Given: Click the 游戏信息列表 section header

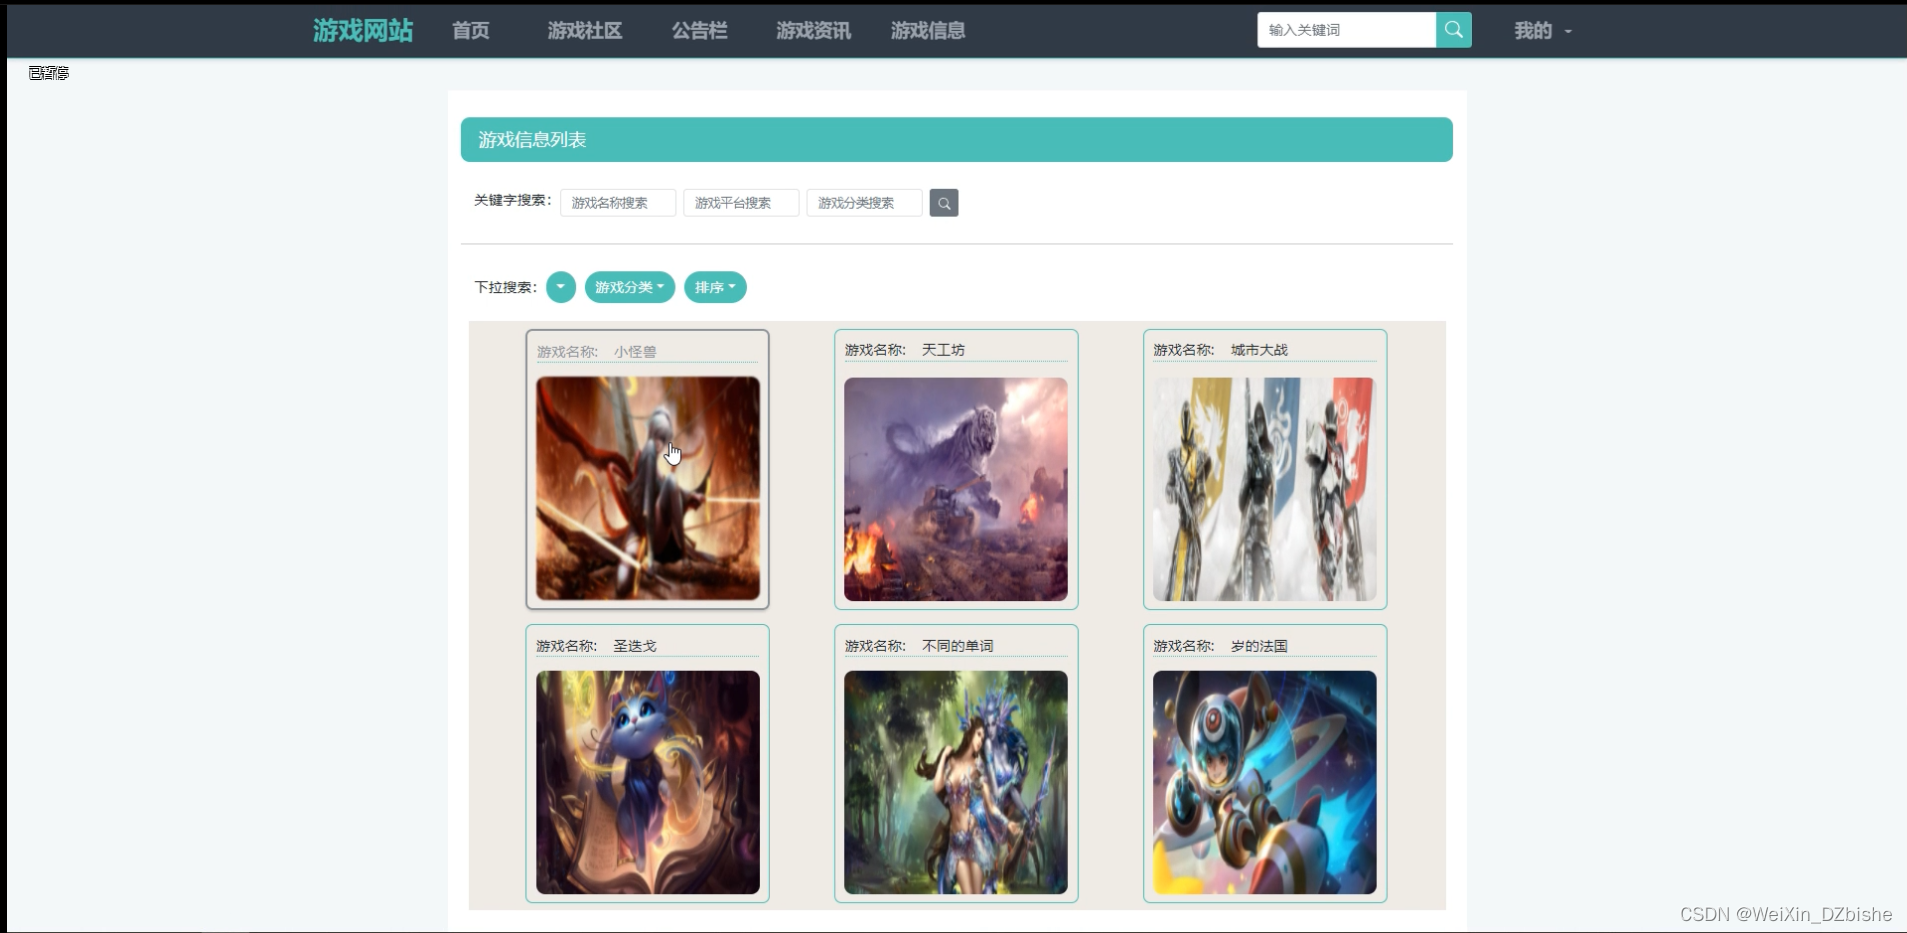Looking at the screenshot, I should (x=957, y=140).
